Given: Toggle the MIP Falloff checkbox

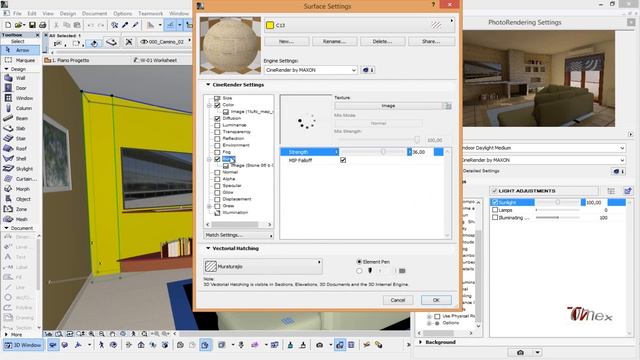Looking at the screenshot, I should (343, 160).
